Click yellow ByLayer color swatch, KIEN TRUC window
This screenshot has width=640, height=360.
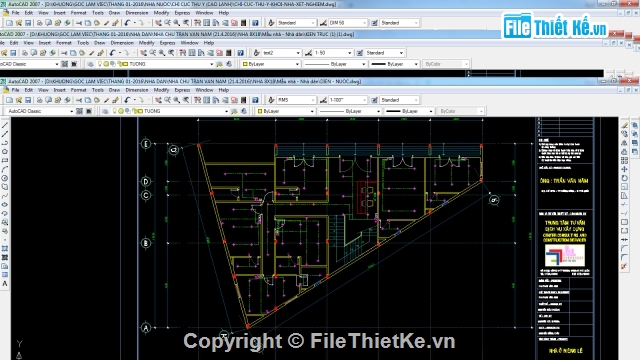pyautogui.click(x=245, y=64)
